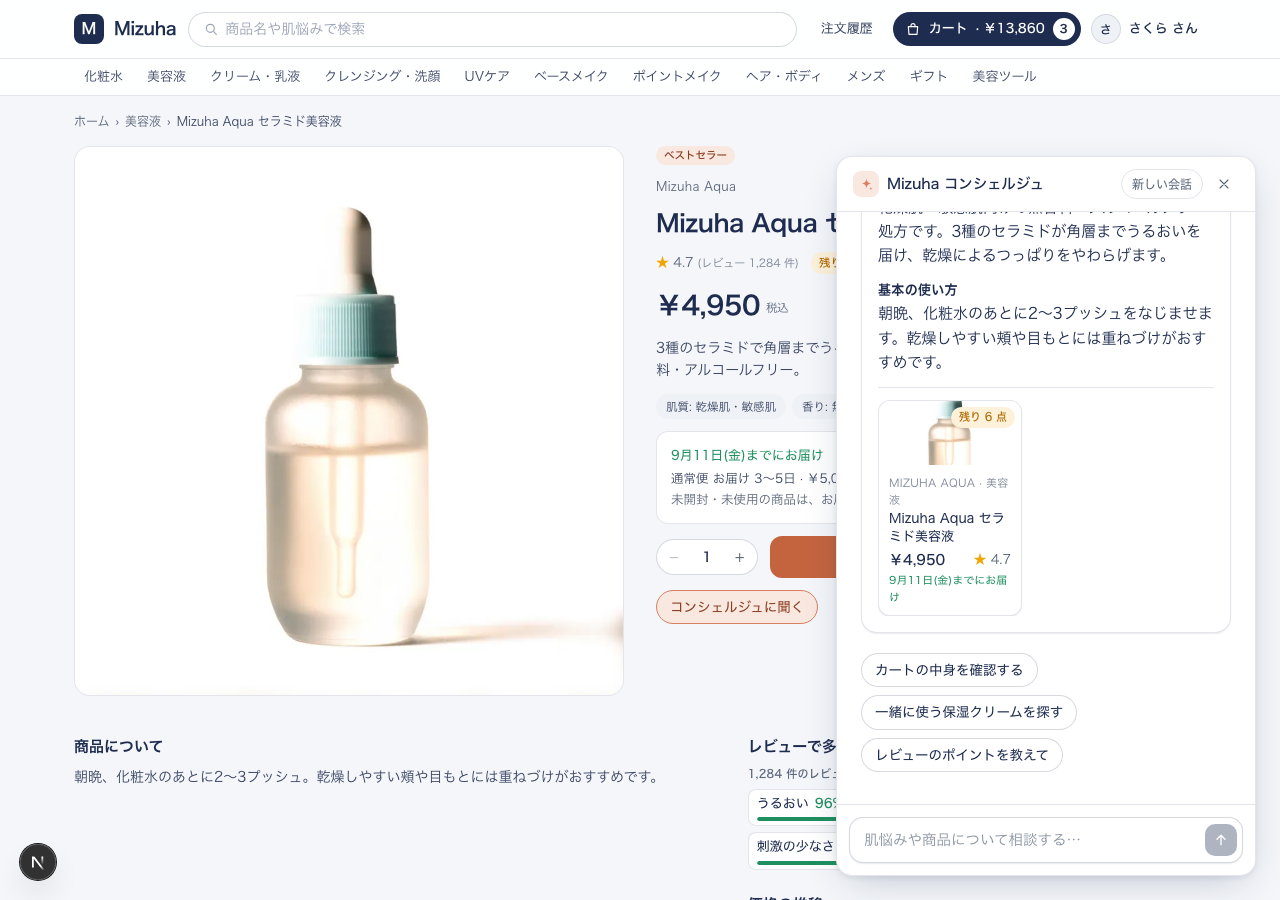Click the round N icon at bottom-left
Image resolution: width=1280 pixels, height=900 pixels.
(38, 862)
